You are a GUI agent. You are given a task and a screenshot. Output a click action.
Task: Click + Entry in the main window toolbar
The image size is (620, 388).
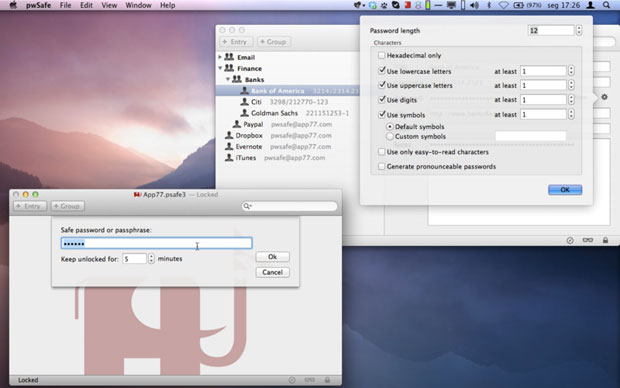click(236, 42)
